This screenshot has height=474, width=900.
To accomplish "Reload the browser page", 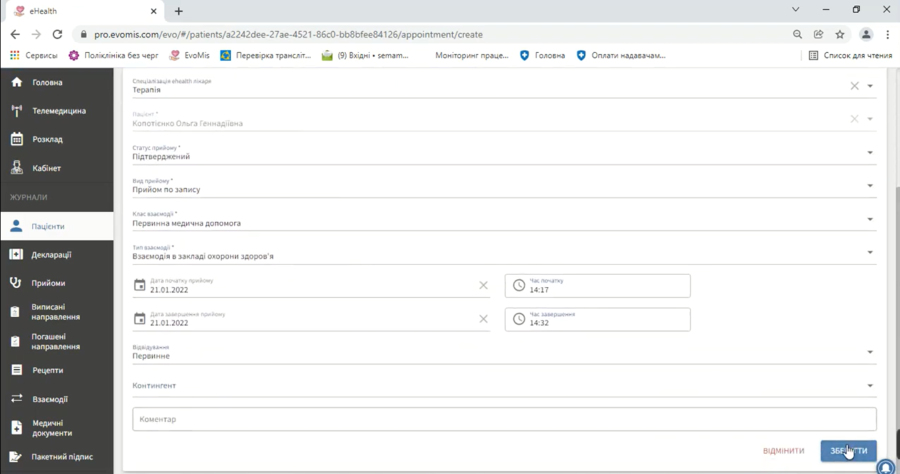I will [57, 34].
